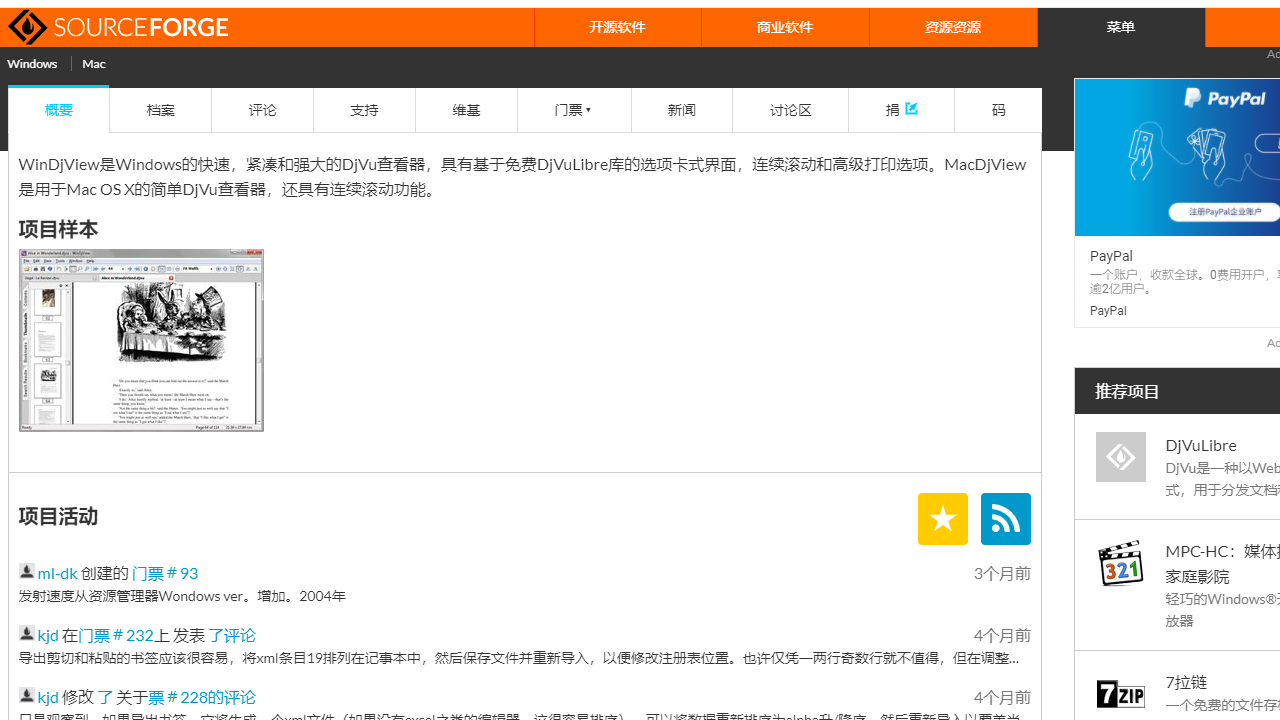Open the 门票＃93 ticket link
This screenshot has width=1280, height=720.
[165, 573]
